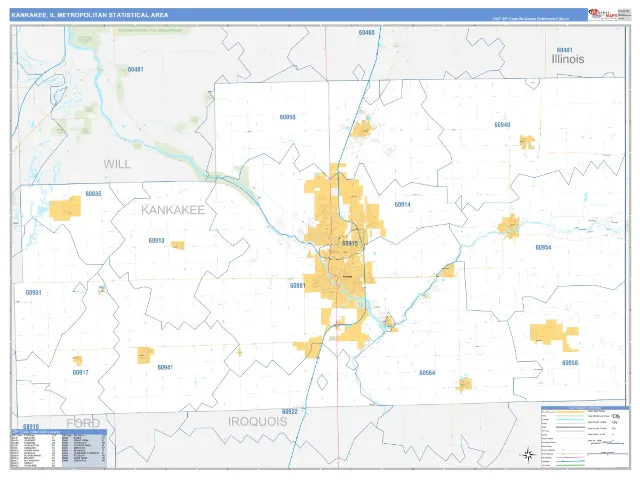Click ZIP code label 60917
This screenshot has height=480, width=640.
click(x=80, y=373)
